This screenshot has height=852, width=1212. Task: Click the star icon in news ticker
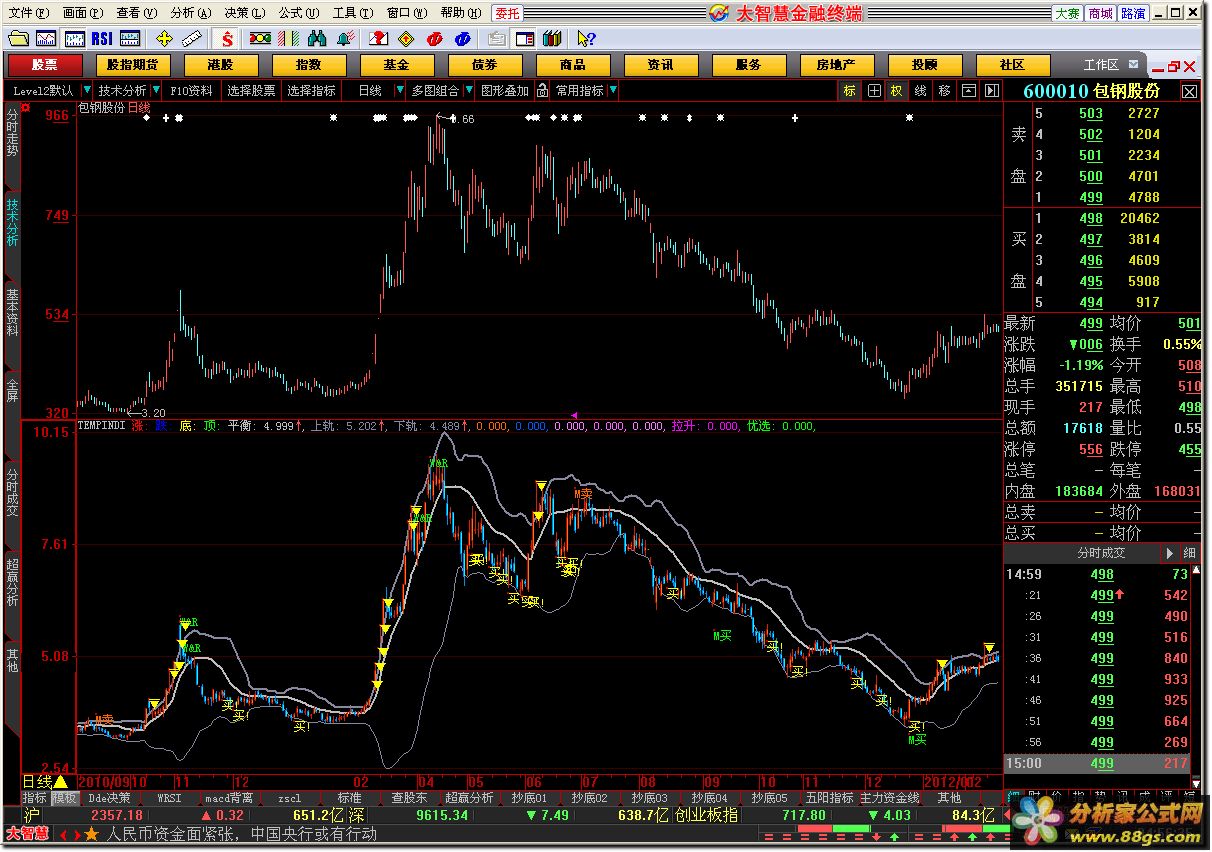point(92,834)
